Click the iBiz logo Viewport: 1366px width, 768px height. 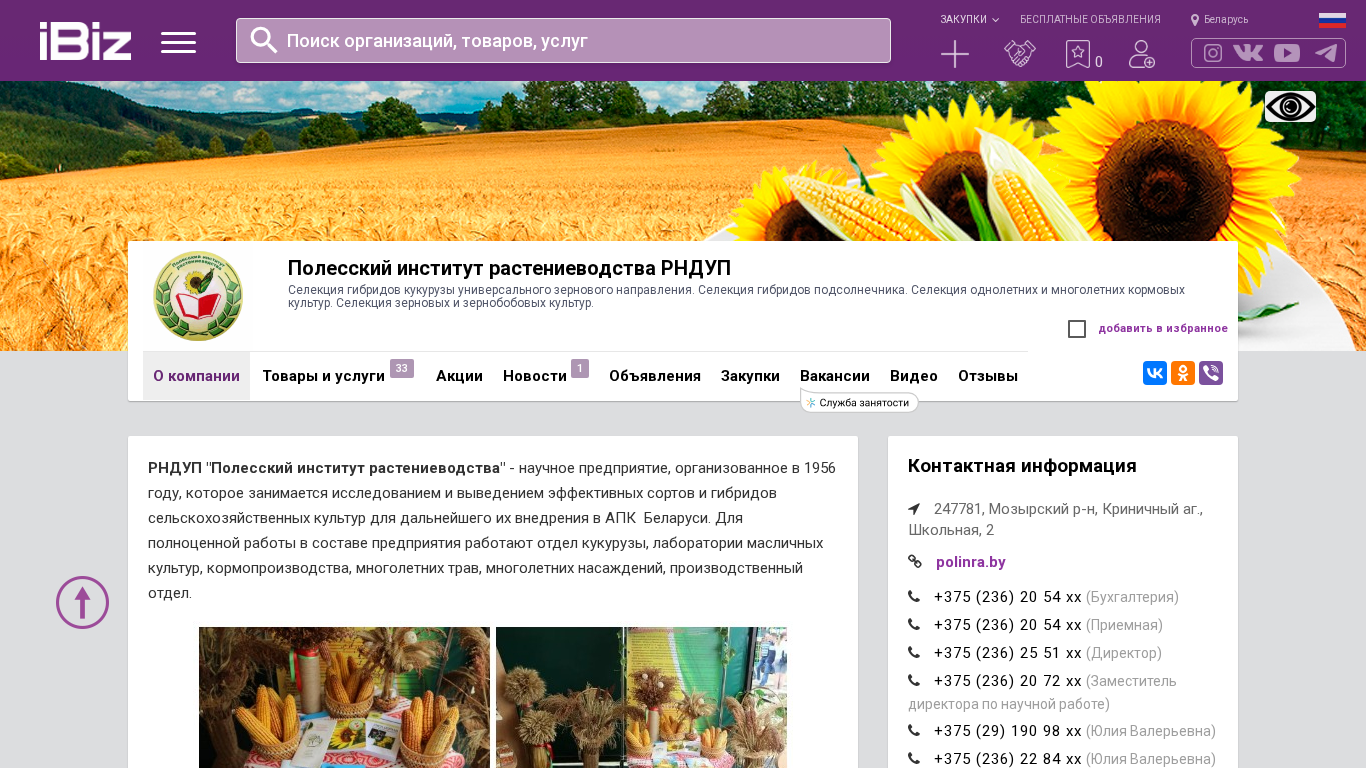[x=85, y=41]
